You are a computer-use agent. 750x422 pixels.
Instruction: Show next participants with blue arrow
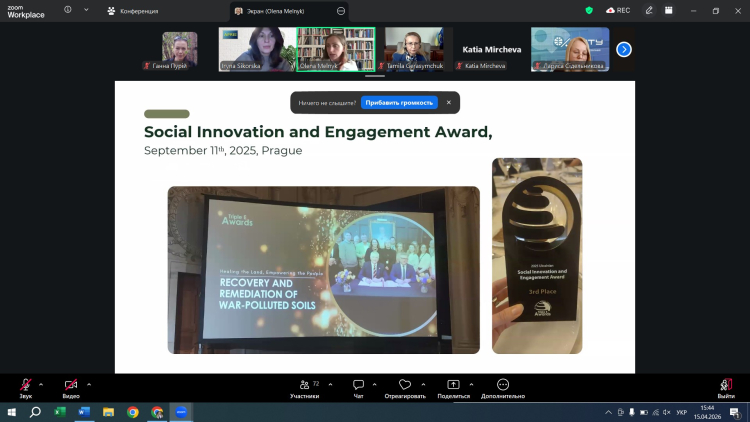[624, 49]
